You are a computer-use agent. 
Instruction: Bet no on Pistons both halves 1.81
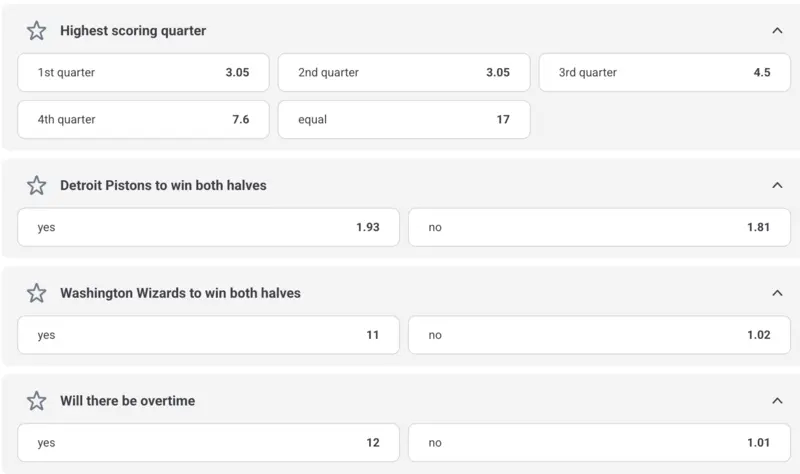pos(599,227)
